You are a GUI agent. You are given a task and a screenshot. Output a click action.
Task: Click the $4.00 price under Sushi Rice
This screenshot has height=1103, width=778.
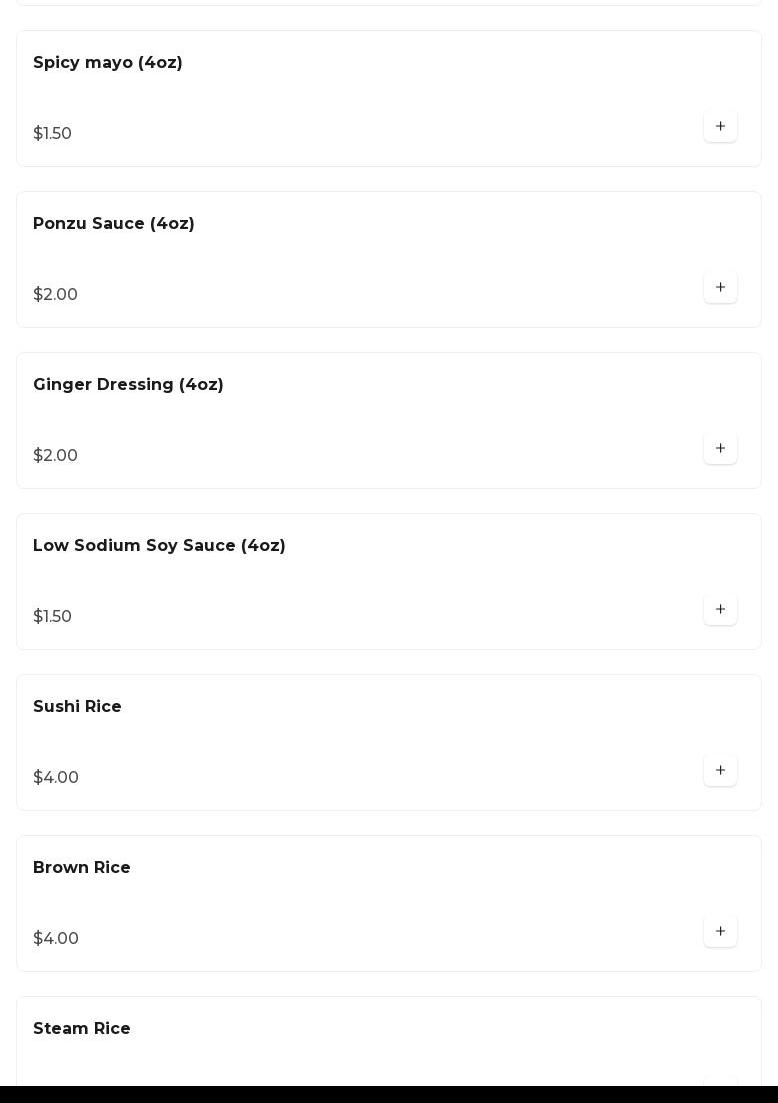56,778
